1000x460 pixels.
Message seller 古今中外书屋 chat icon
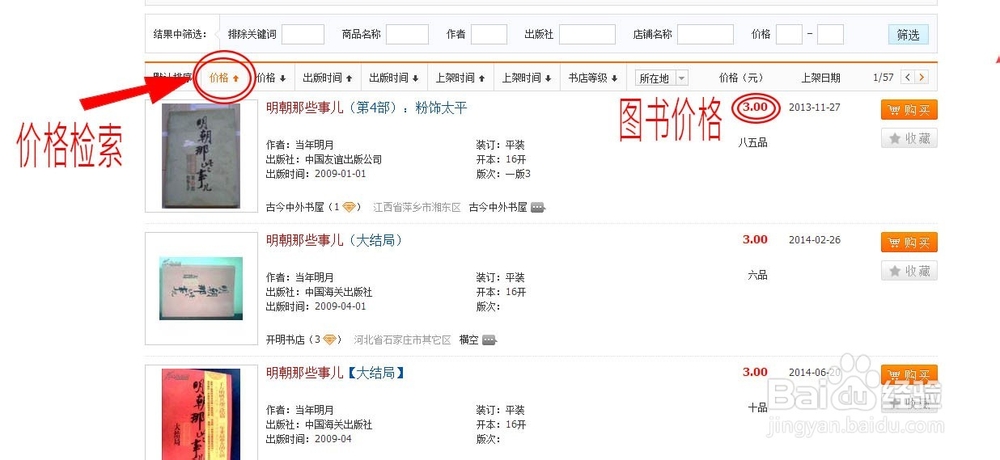pos(538,207)
